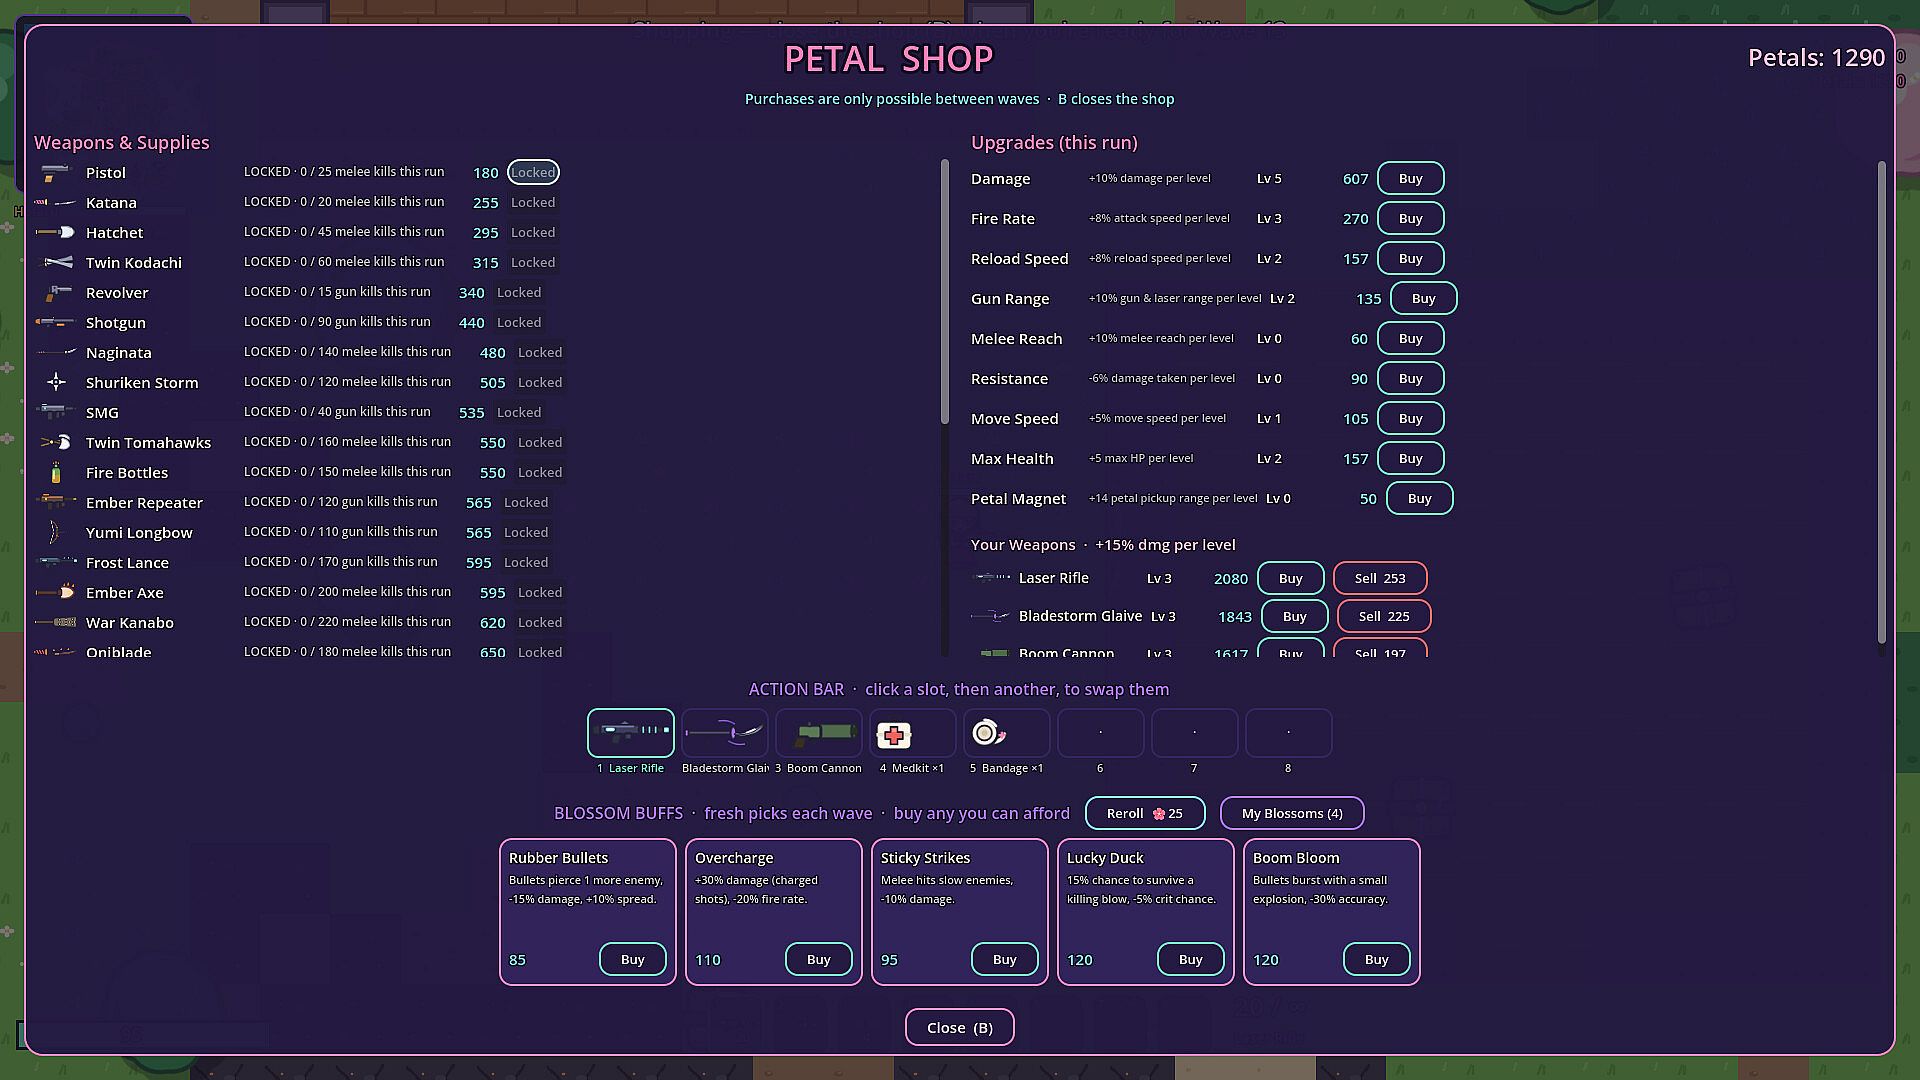This screenshot has height=1080, width=1920.
Task: Buy Overcharge blossom buff
Action: tap(818, 959)
